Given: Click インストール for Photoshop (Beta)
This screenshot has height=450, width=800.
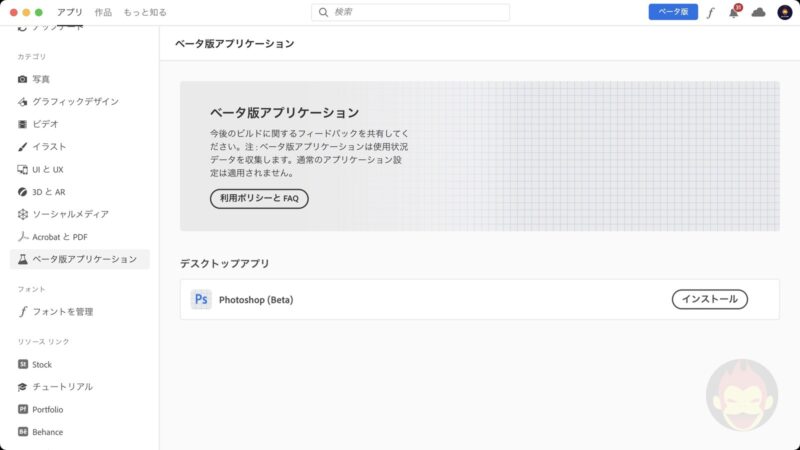Looking at the screenshot, I should [x=710, y=299].
